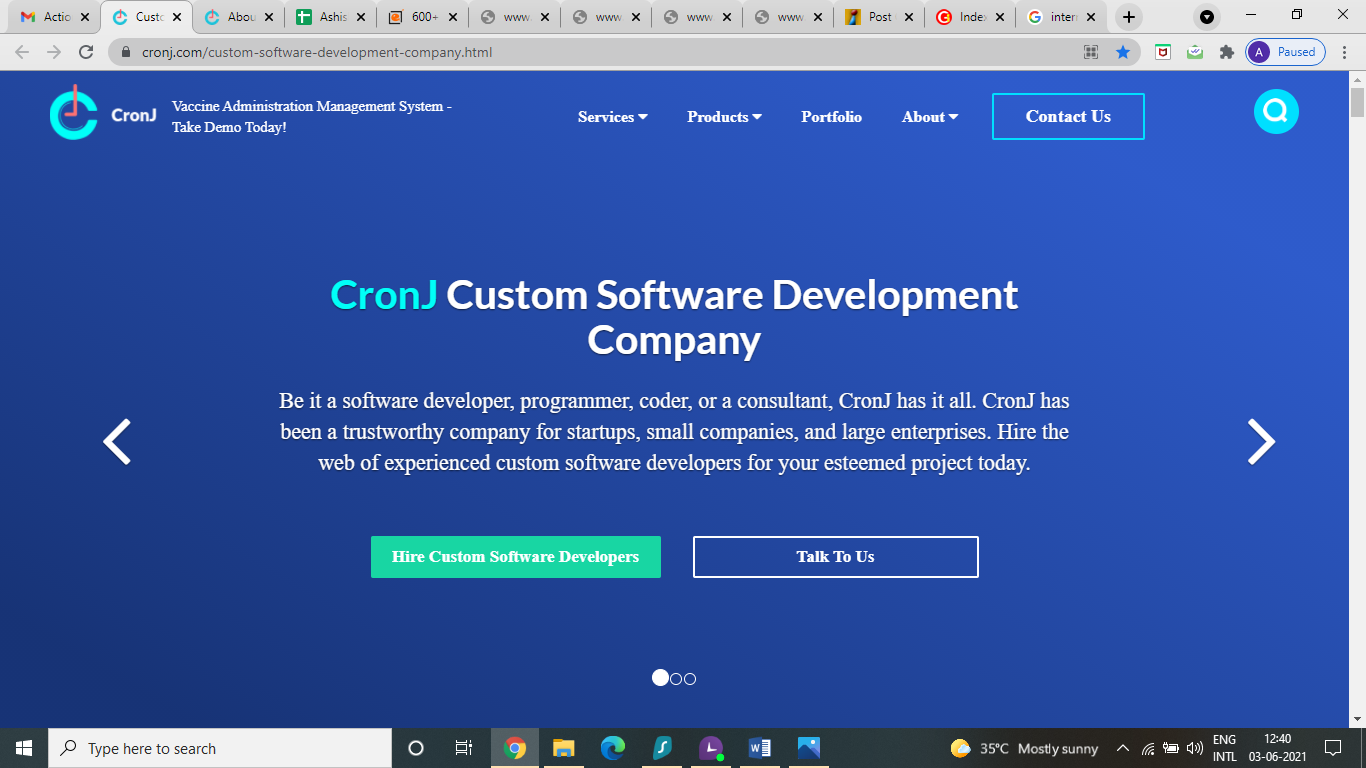Image resolution: width=1366 pixels, height=768 pixels.
Task: Open Microsoft Word from the taskbar
Action: click(759, 747)
